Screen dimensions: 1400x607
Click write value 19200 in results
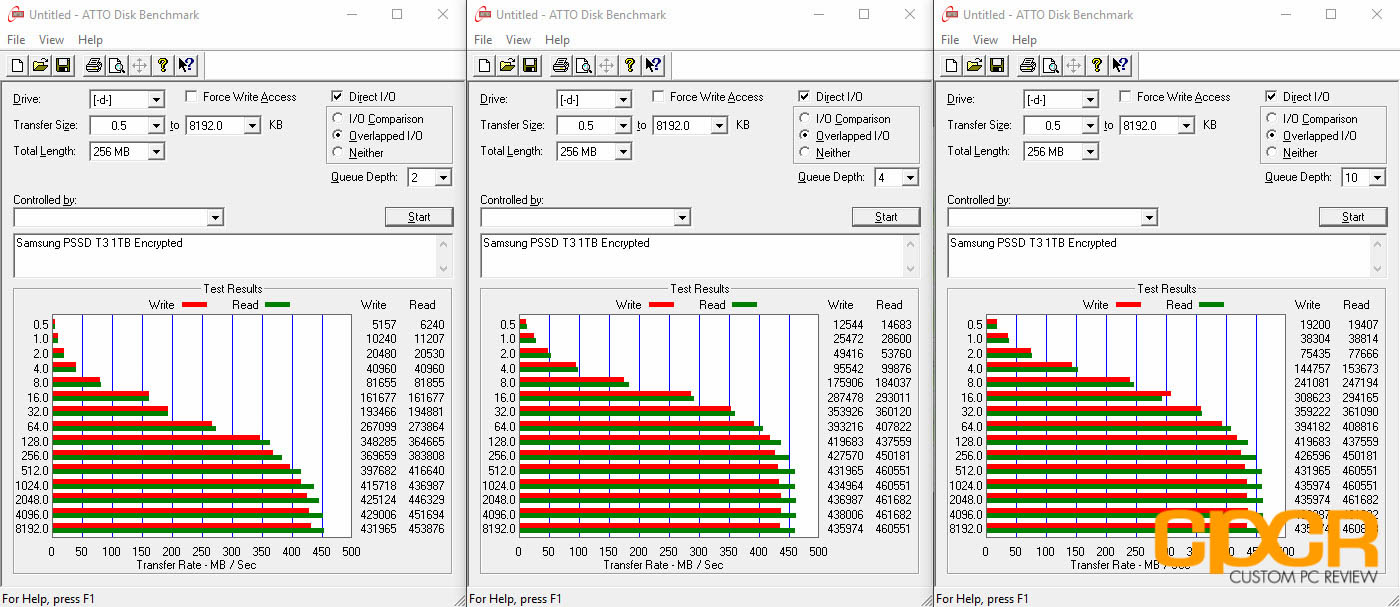coord(1315,324)
